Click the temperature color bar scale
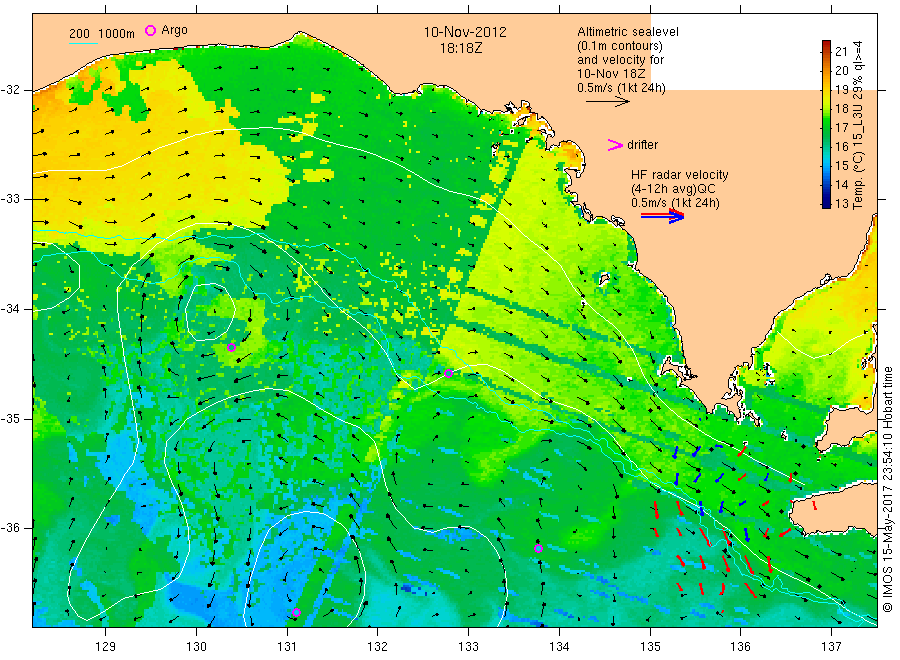 pos(826,124)
